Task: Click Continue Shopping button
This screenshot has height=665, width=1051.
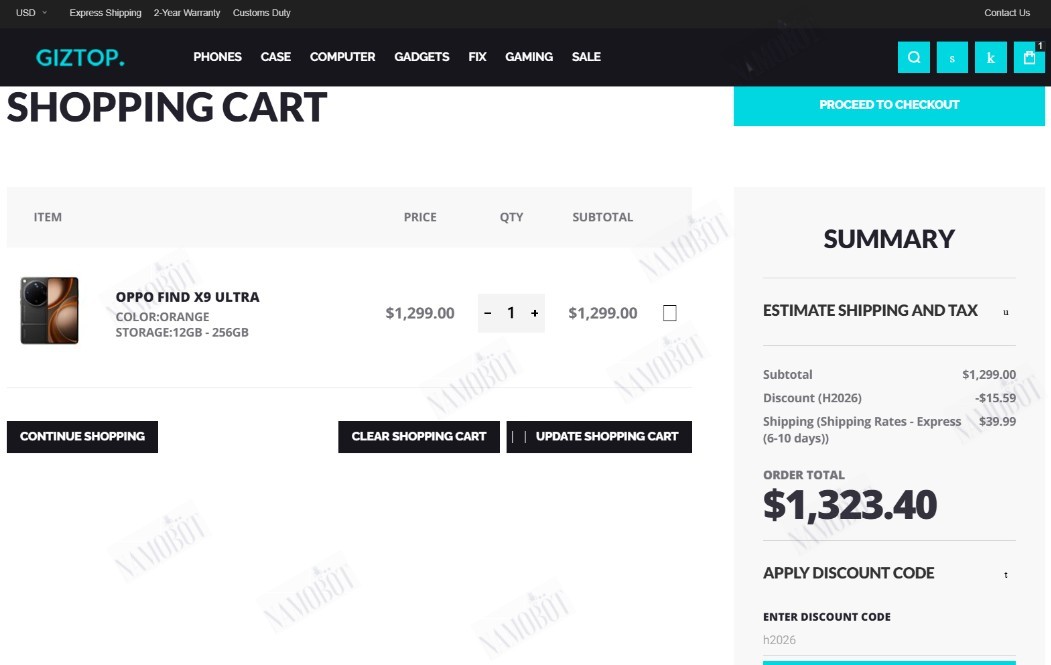Action: (x=82, y=436)
